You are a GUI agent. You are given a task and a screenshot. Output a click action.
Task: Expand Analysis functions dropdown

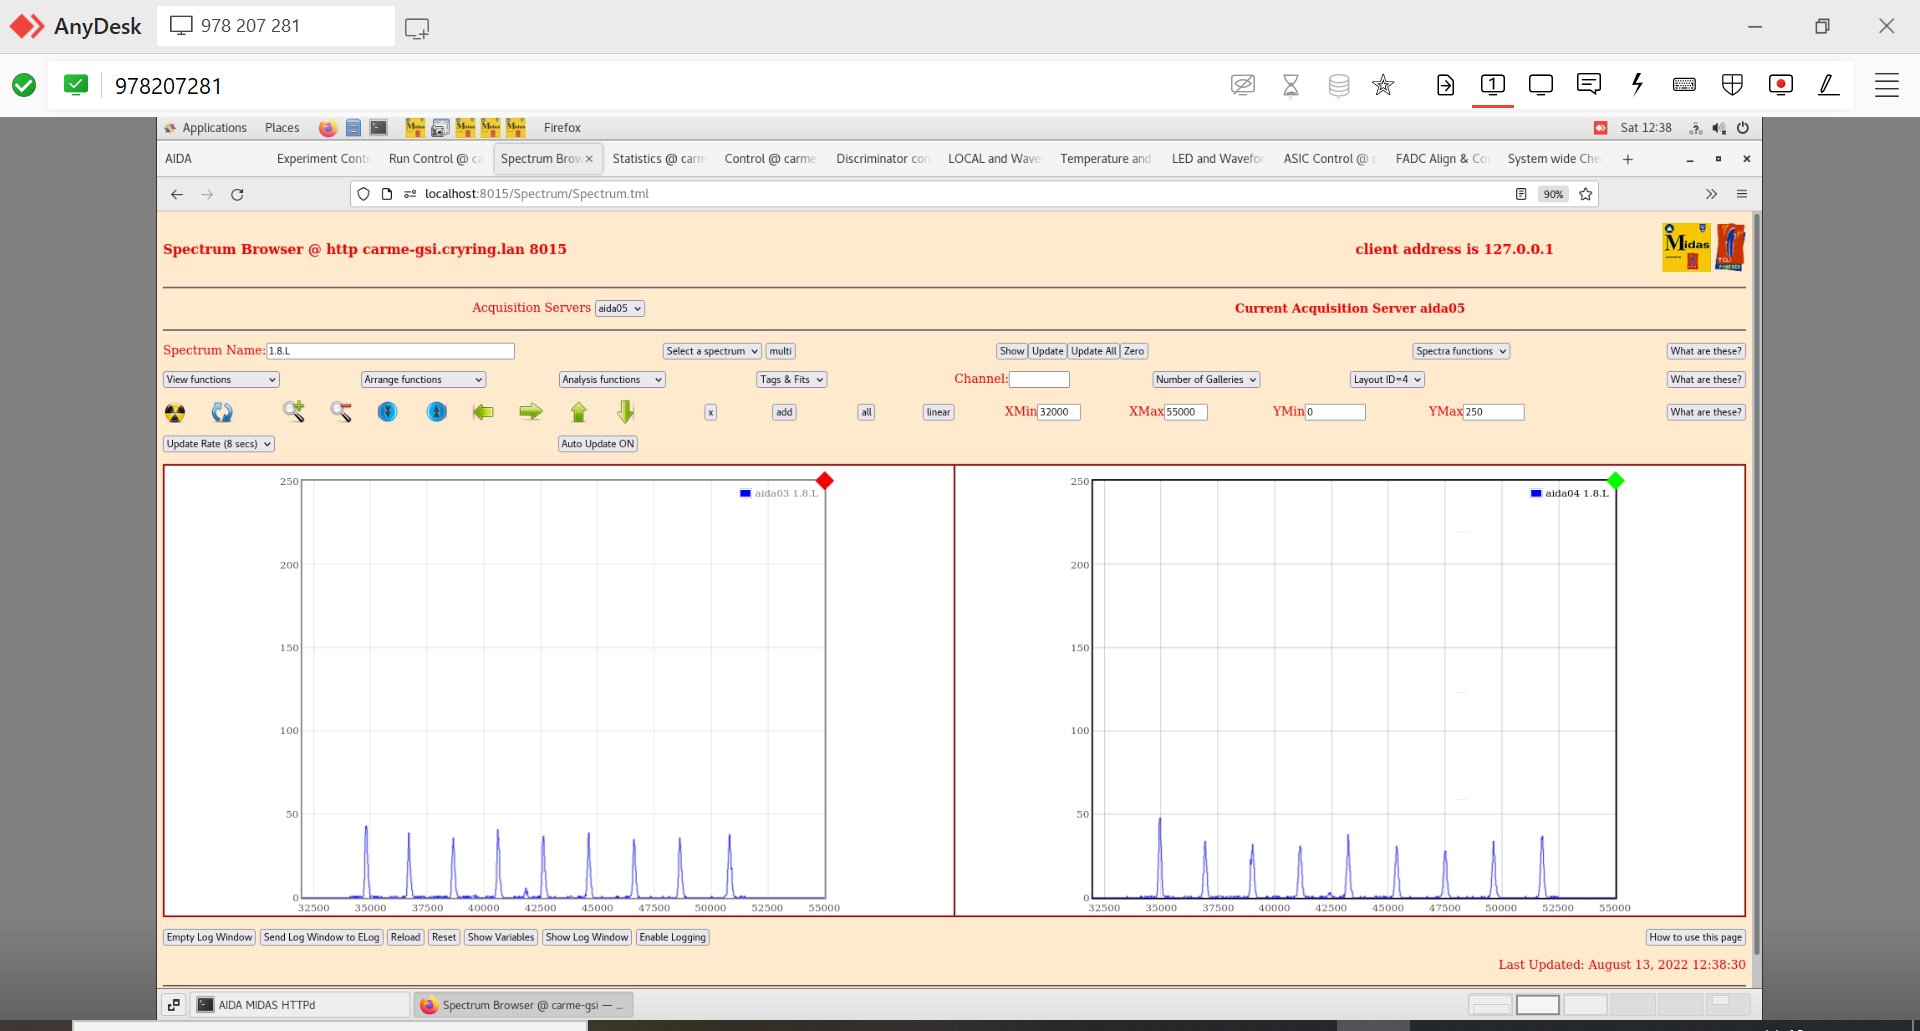[x=612, y=380]
